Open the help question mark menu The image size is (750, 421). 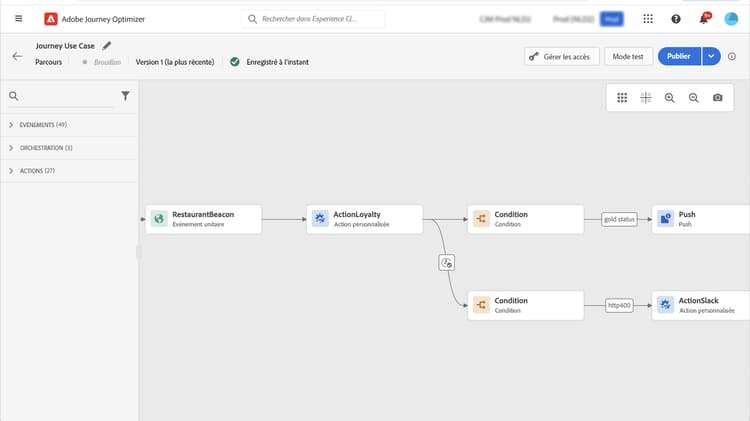[676, 18]
